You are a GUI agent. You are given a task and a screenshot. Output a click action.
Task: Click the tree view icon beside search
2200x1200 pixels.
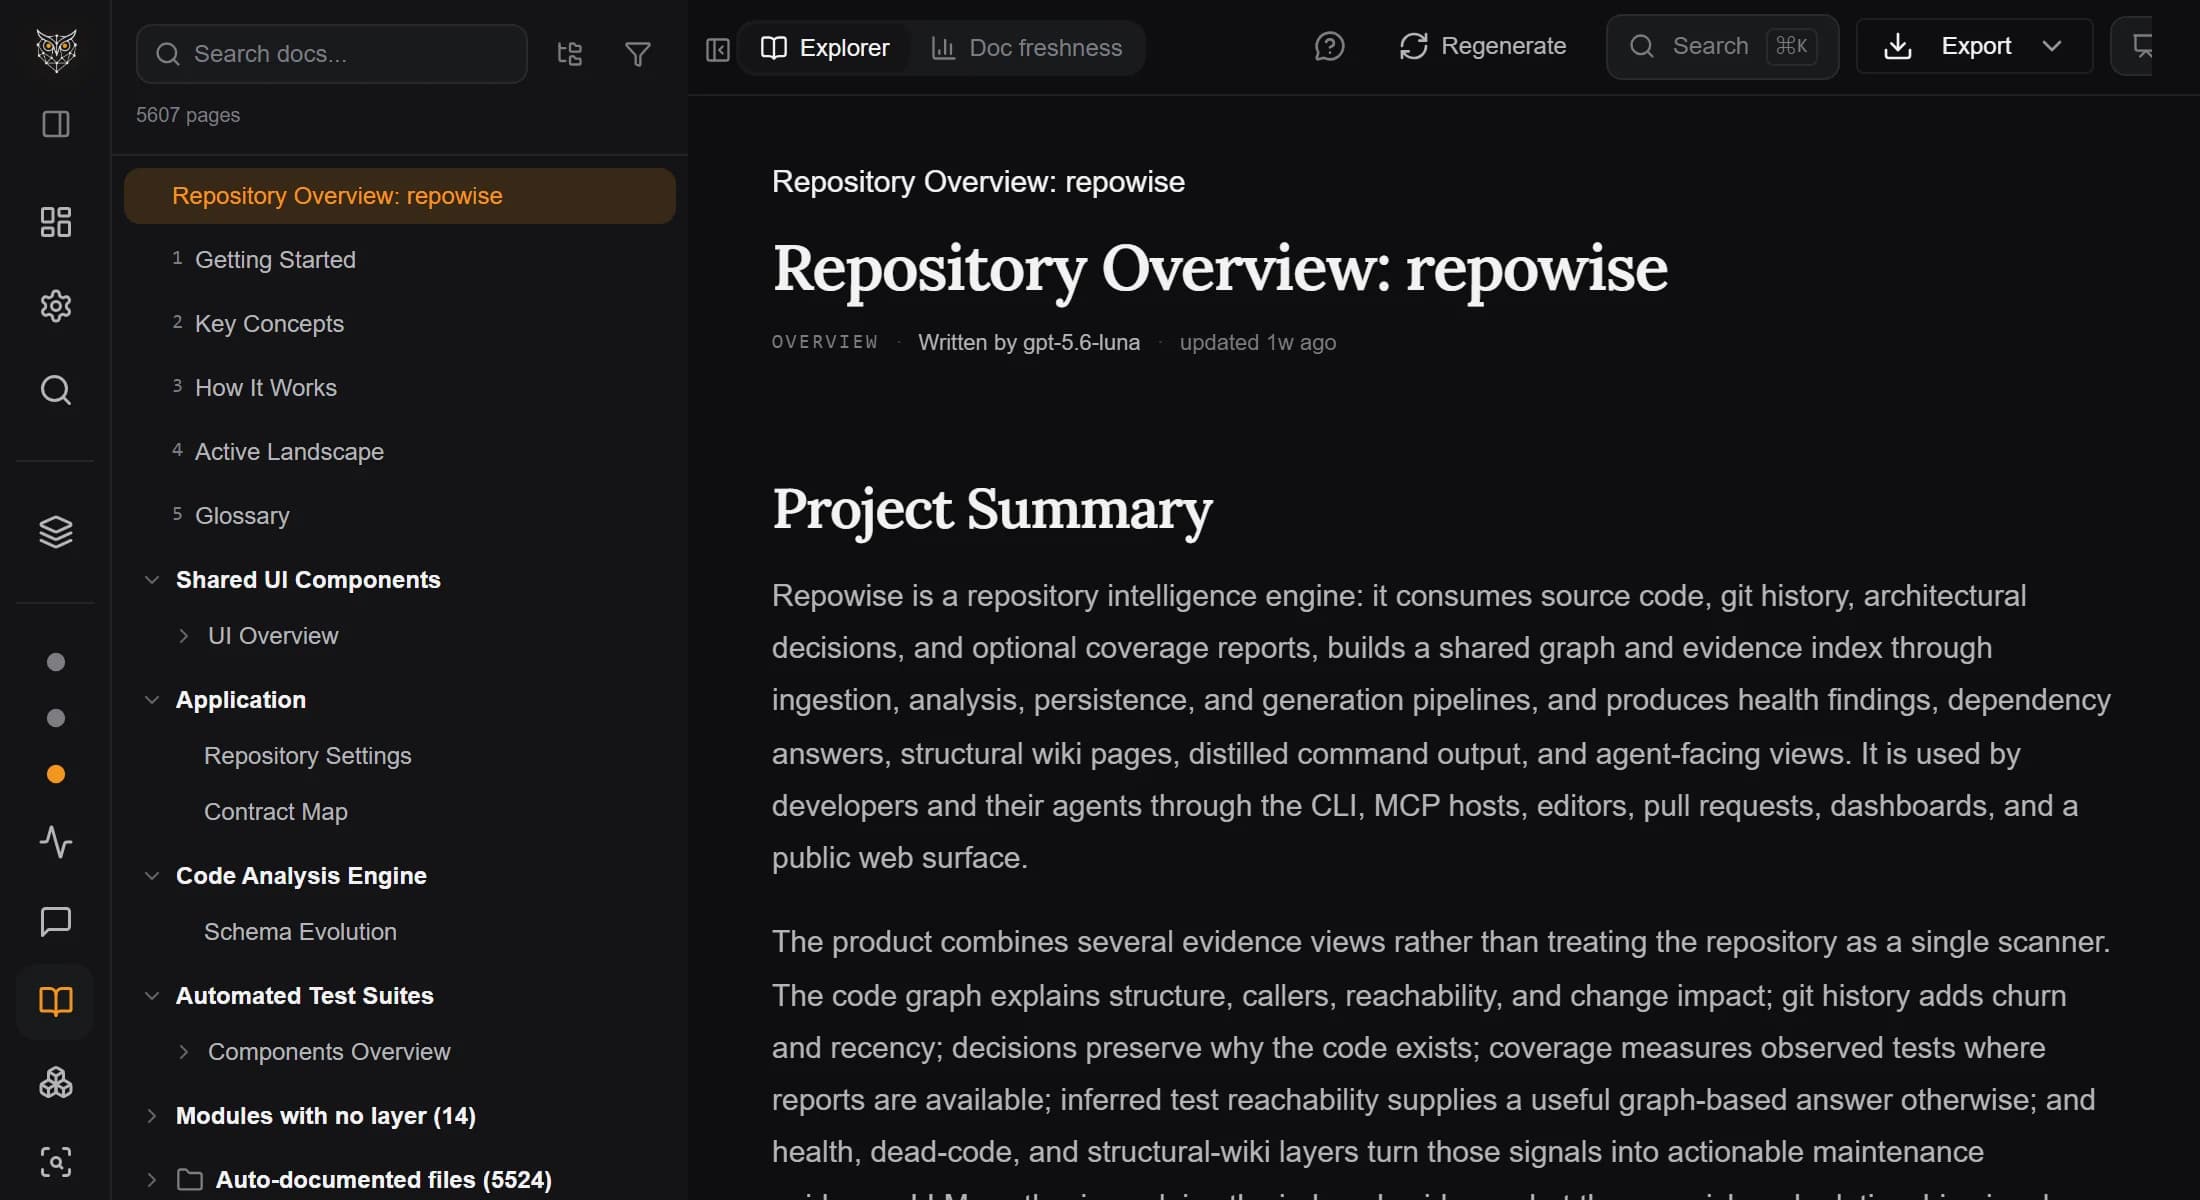pos(570,54)
